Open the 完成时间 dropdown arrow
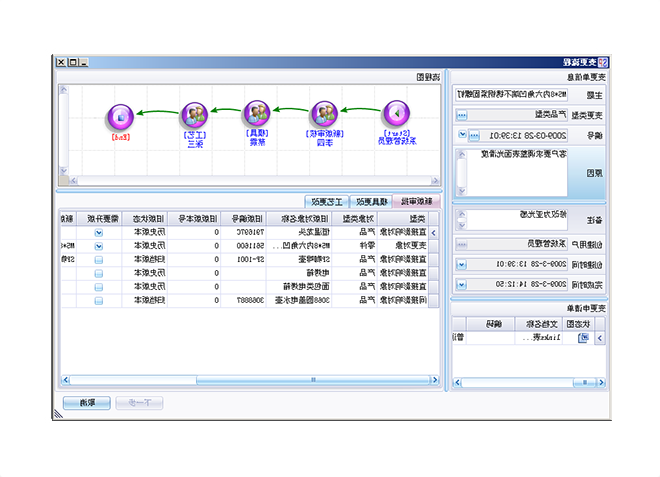This screenshot has width=660, height=477. click(461, 284)
